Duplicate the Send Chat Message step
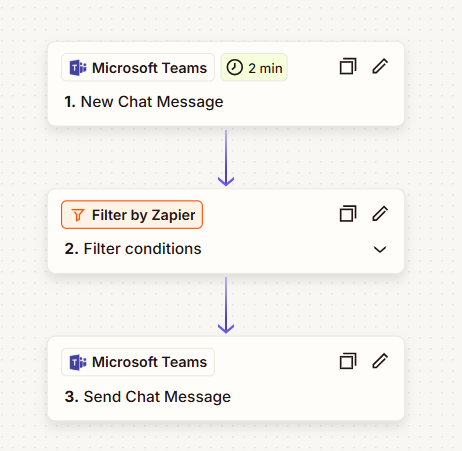 click(348, 361)
